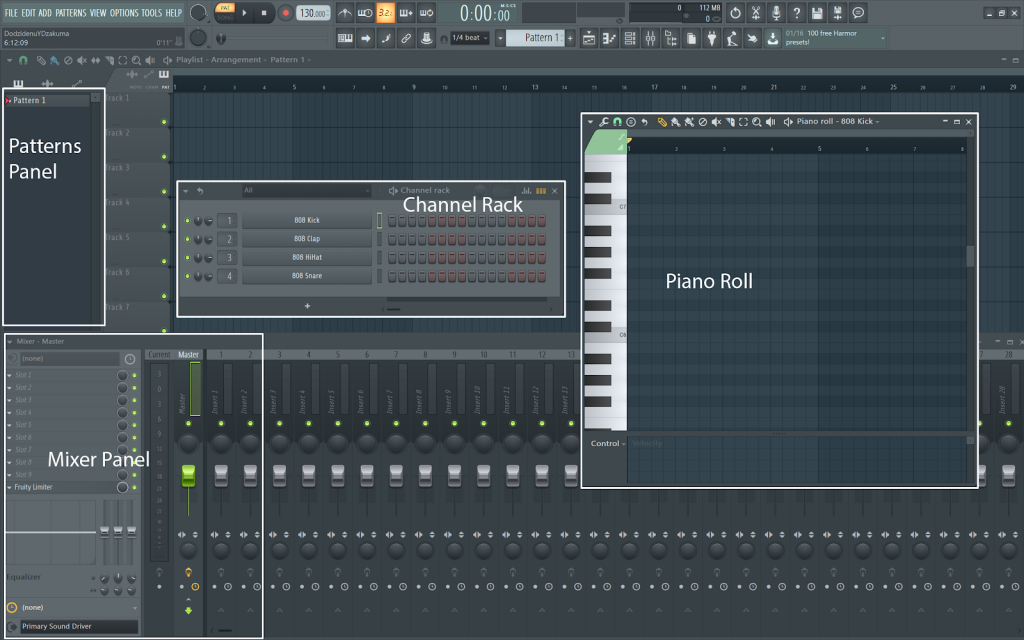Open the Piano roll Control dropdown
Screen dimensions: 1024x640
point(608,443)
